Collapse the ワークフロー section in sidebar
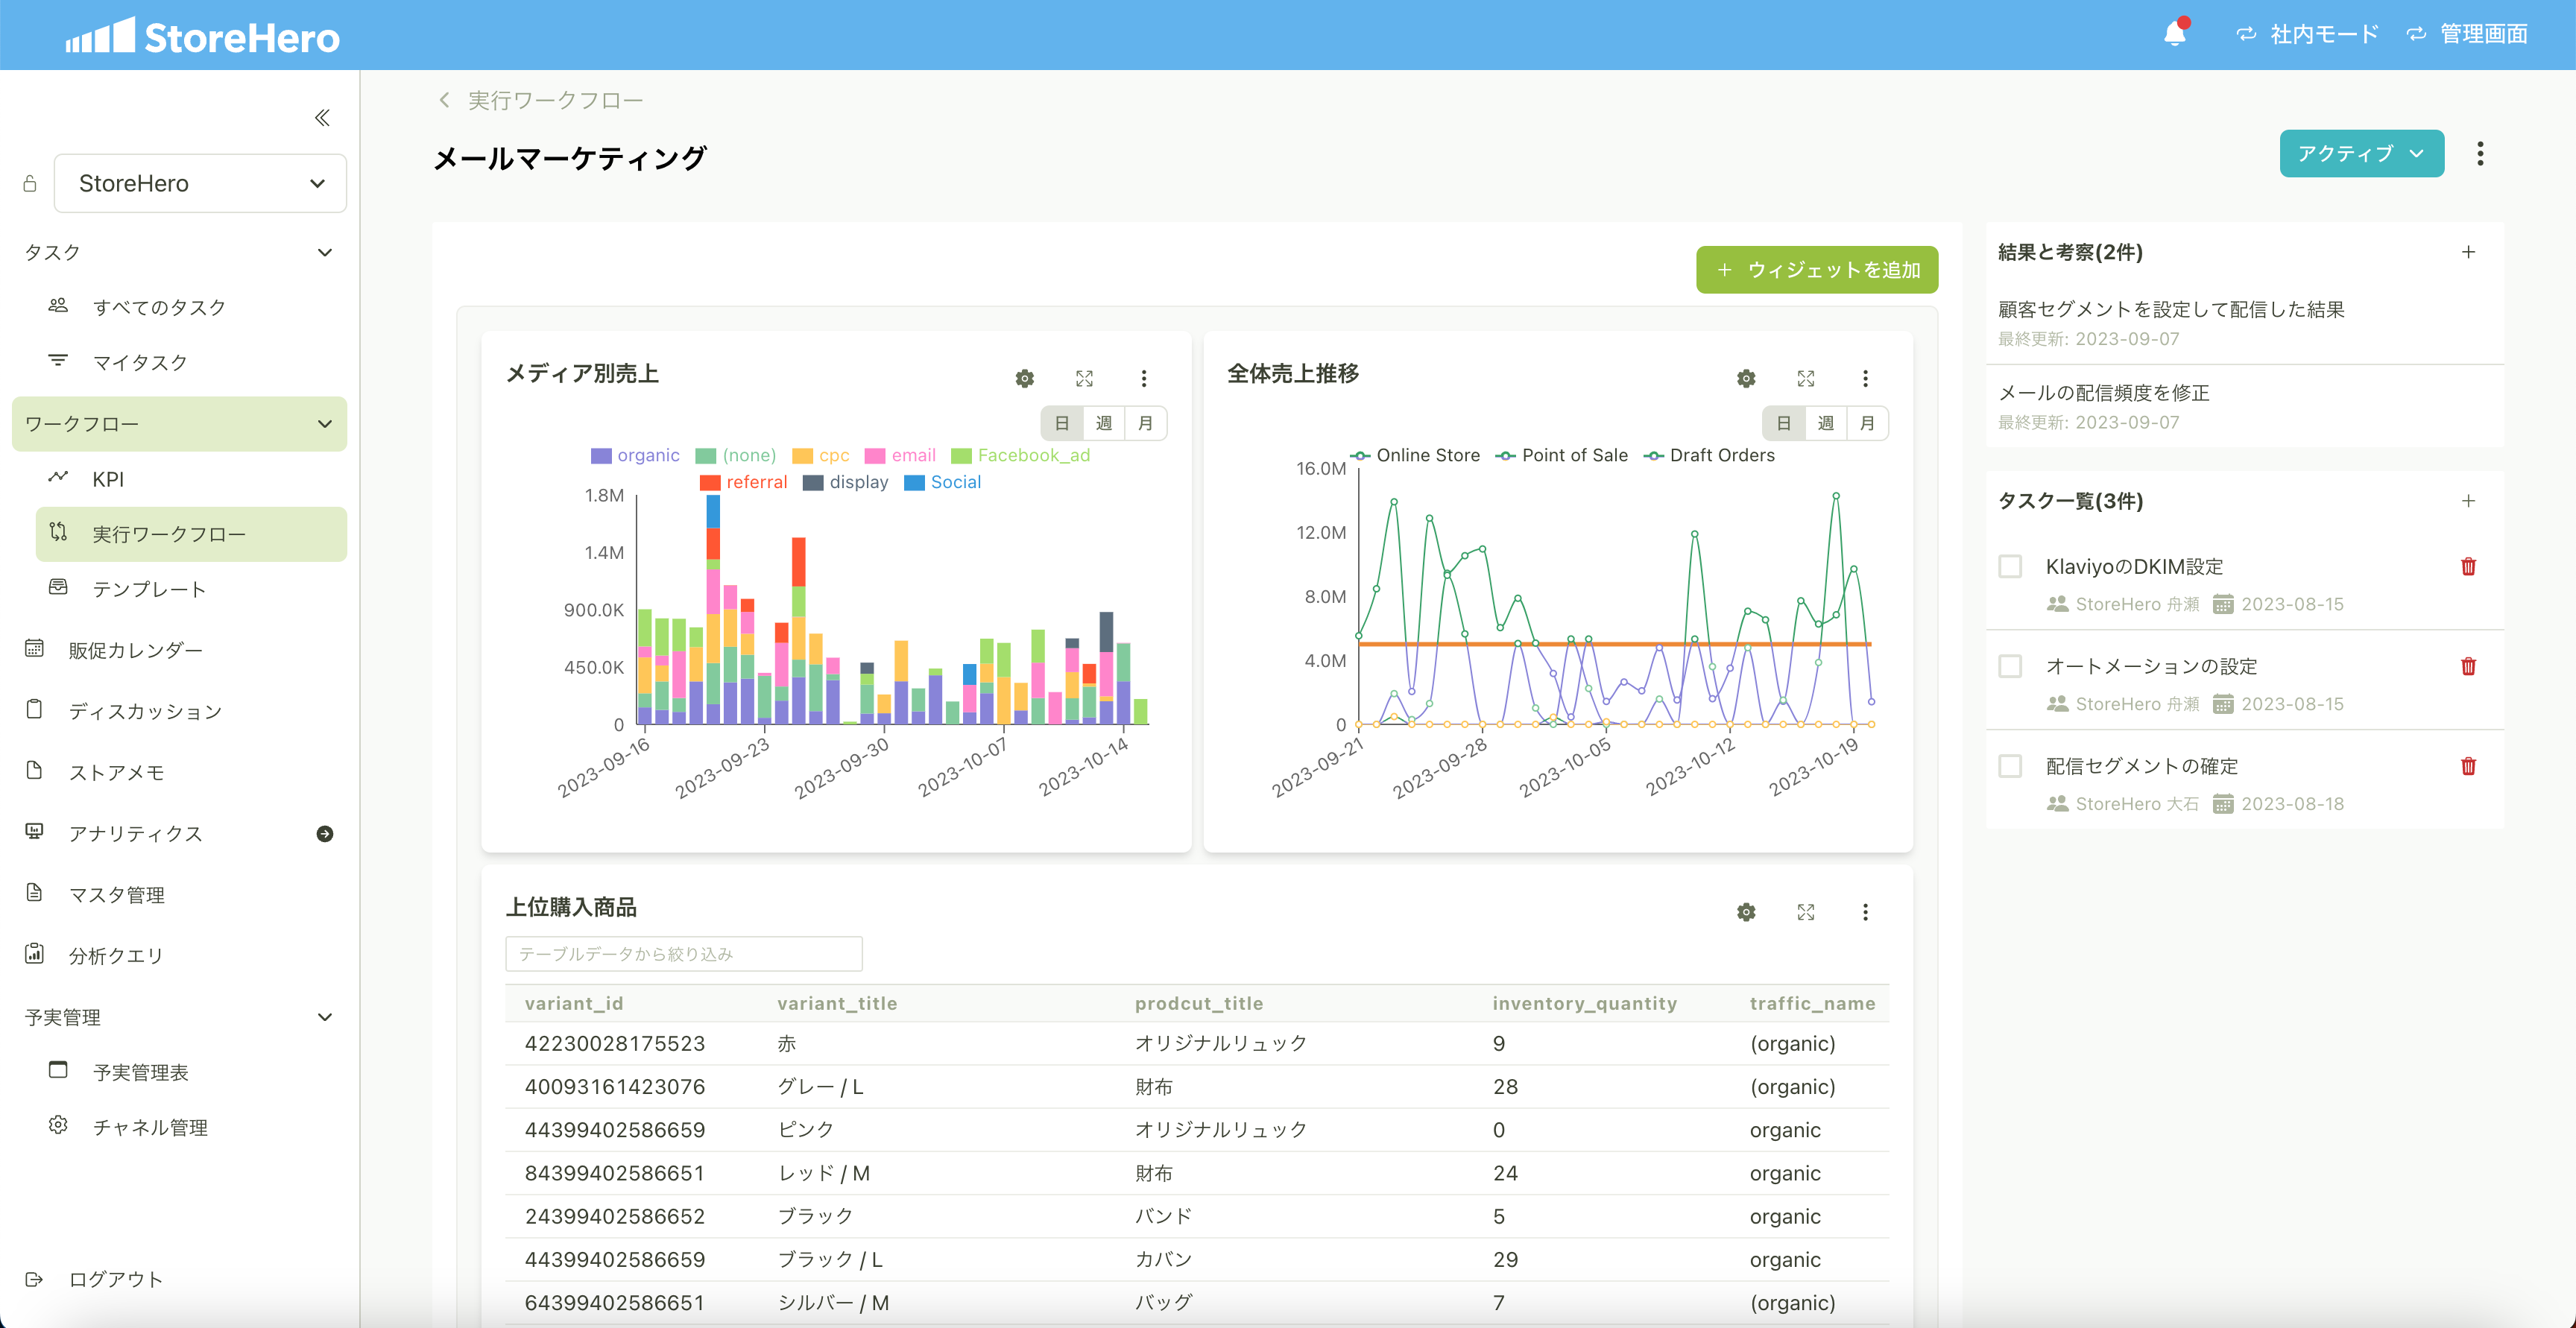2576x1328 pixels. pos(325,424)
